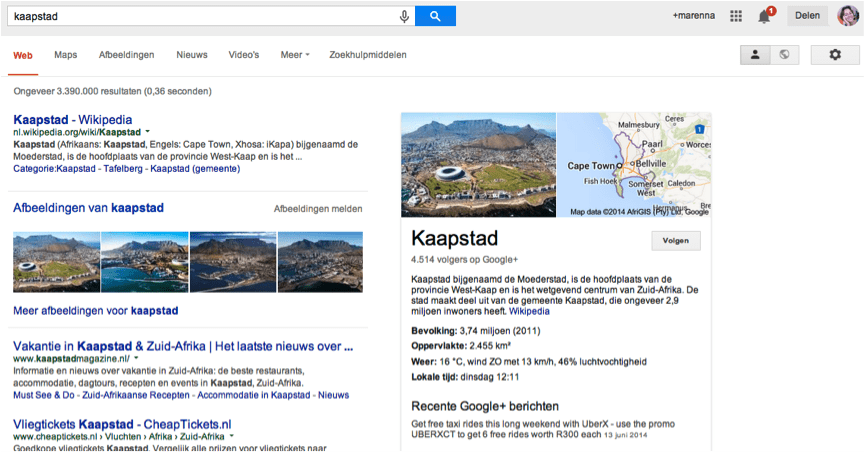865x452 pixels.
Task: Open the Categorie:Kaapstad sitelink
Action: pyautogui.click(x=55, y=169)
